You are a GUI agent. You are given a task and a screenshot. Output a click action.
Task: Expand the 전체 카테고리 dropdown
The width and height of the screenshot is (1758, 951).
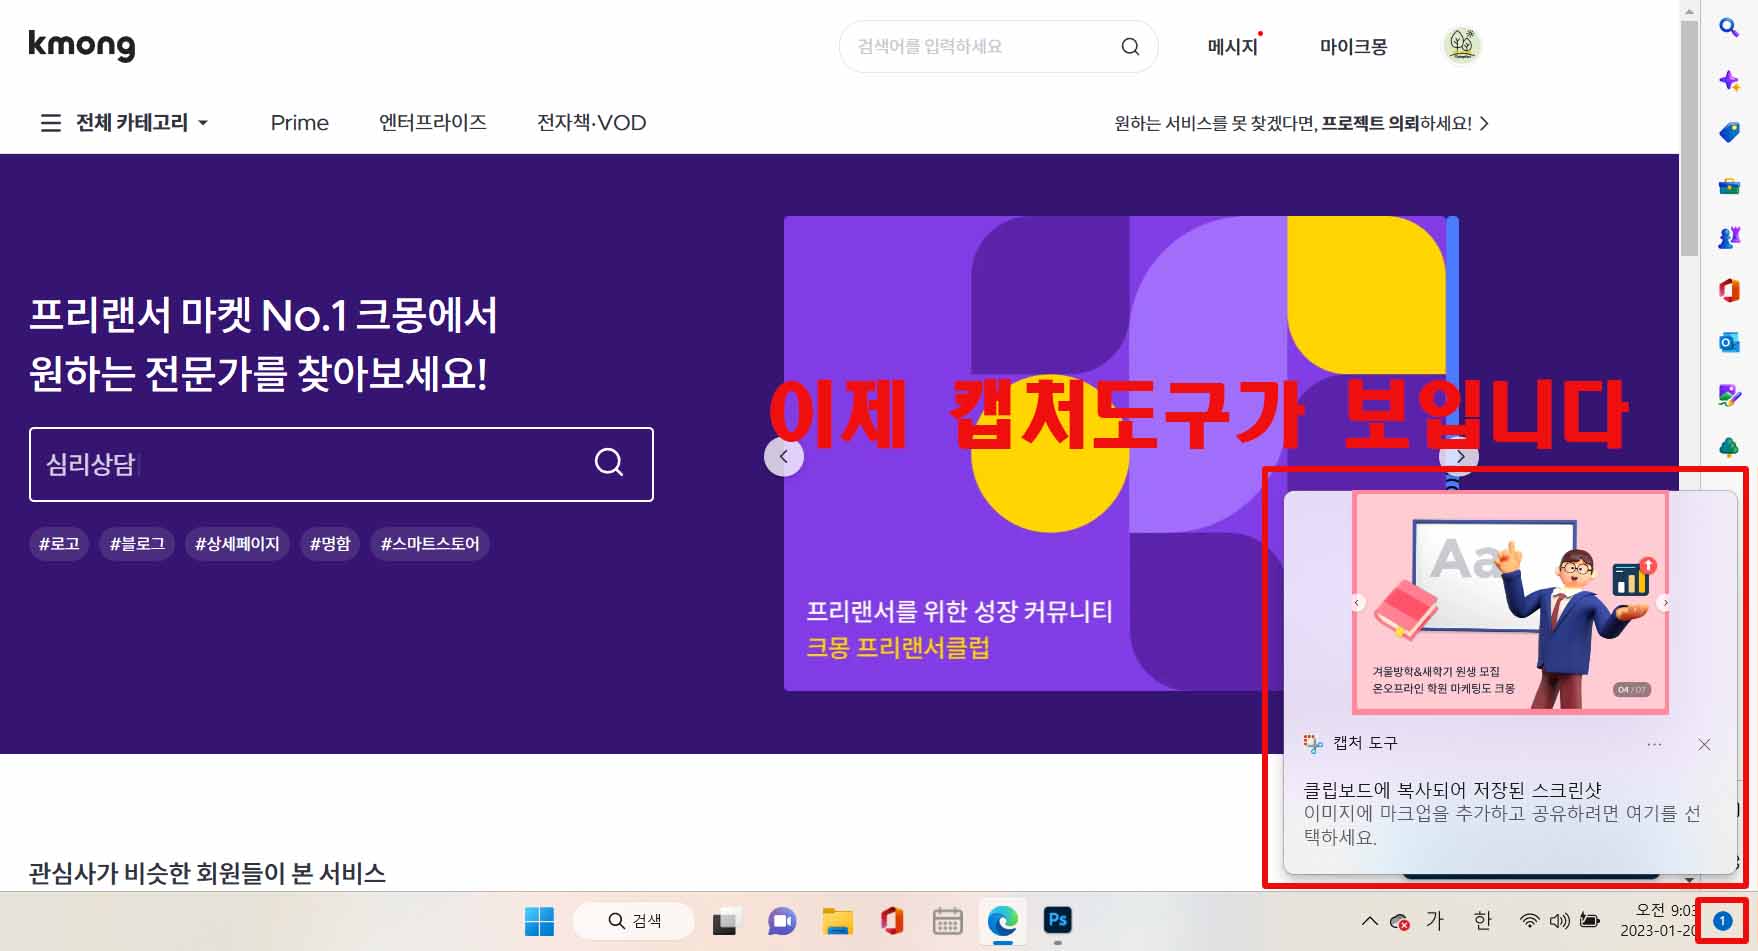tap(203, 123)
